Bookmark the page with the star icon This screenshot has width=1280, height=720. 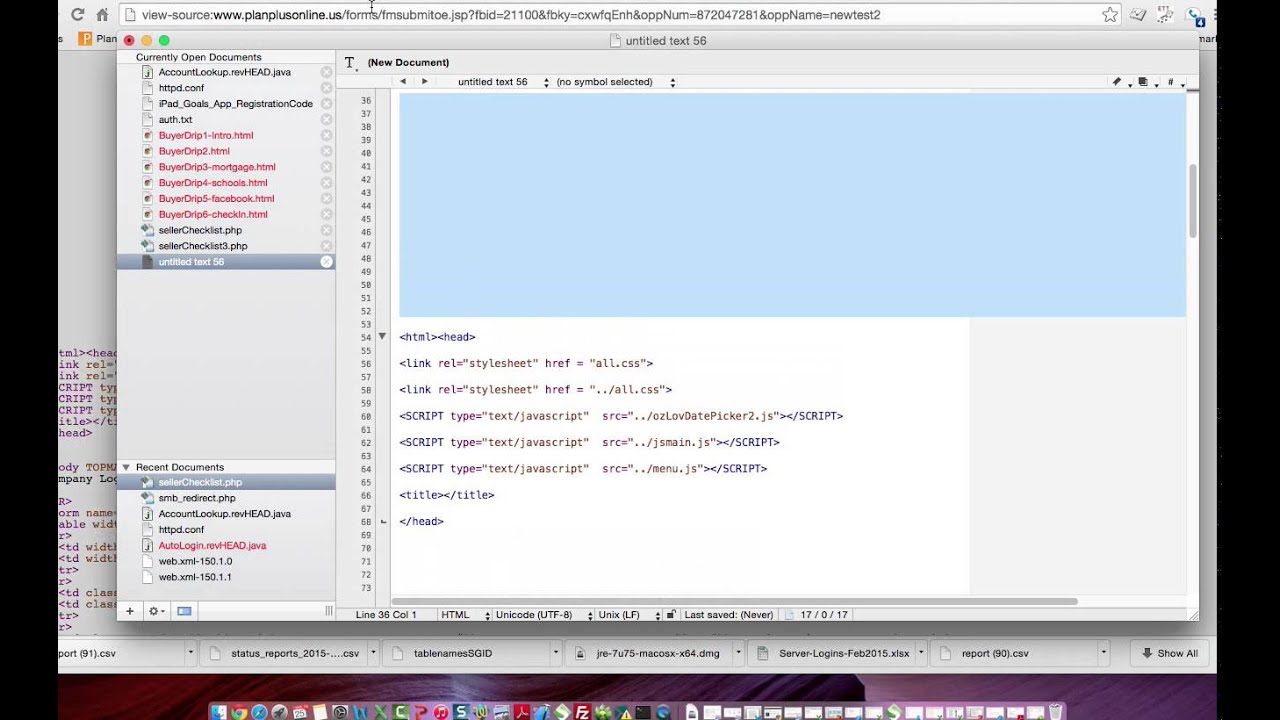click(x=1110, y=15)
